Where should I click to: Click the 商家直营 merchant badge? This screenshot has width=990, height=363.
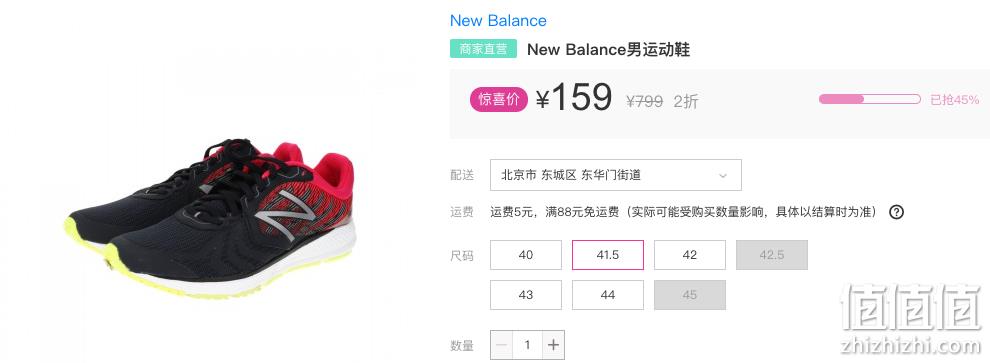click(x=483, y=49)
